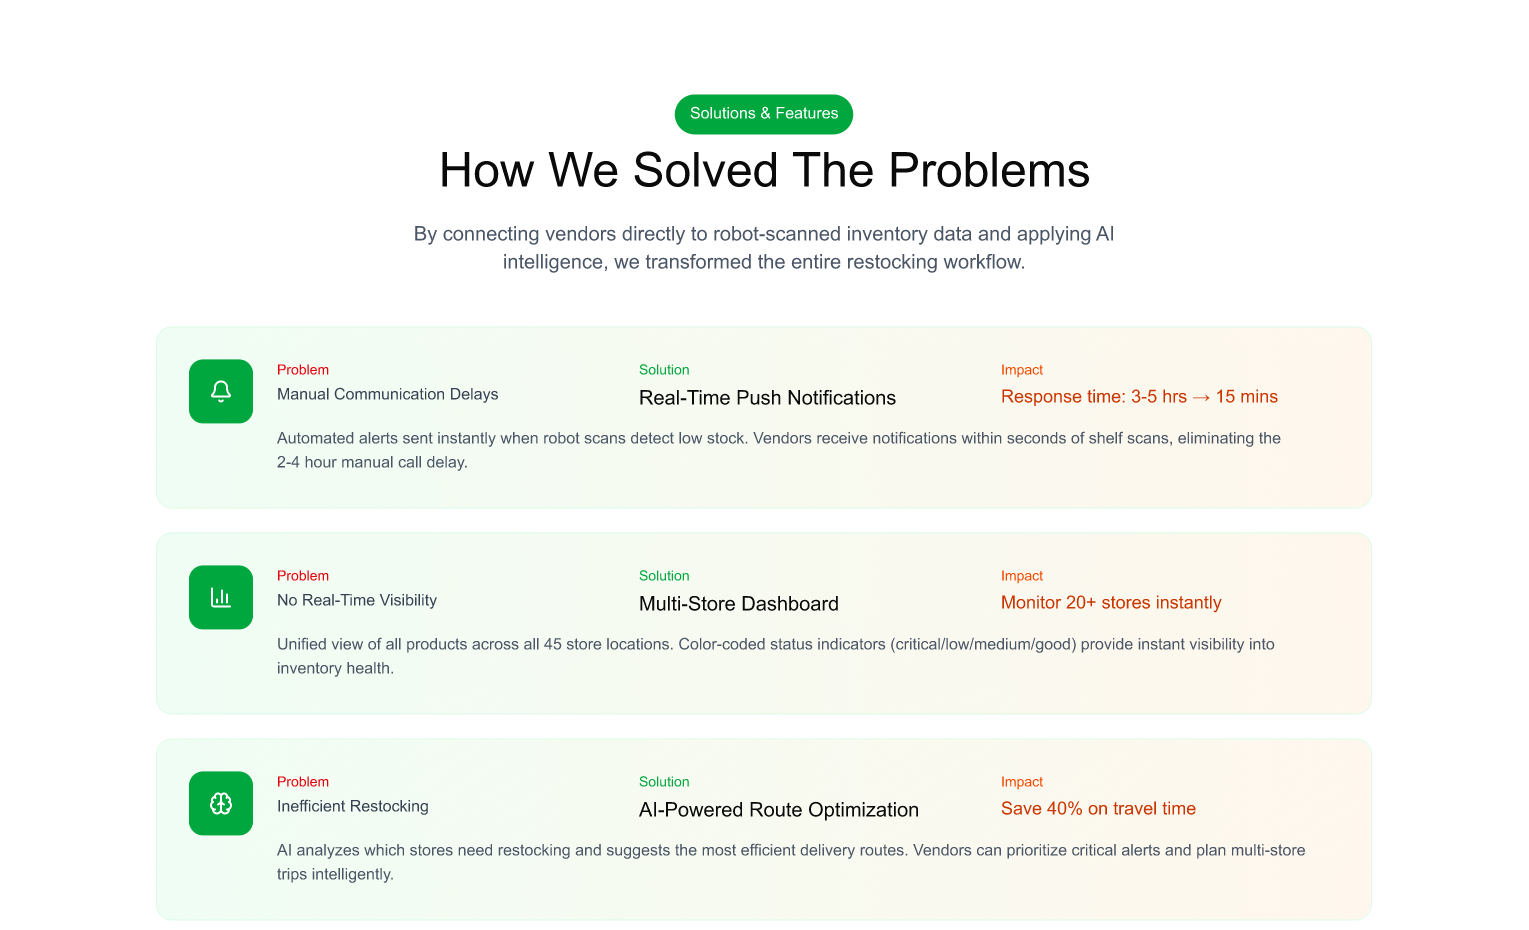Screen dimensions: 1529x930
Task: Click 'No Real-Time Visibility' problem text
Action: (x=357, y=600)
